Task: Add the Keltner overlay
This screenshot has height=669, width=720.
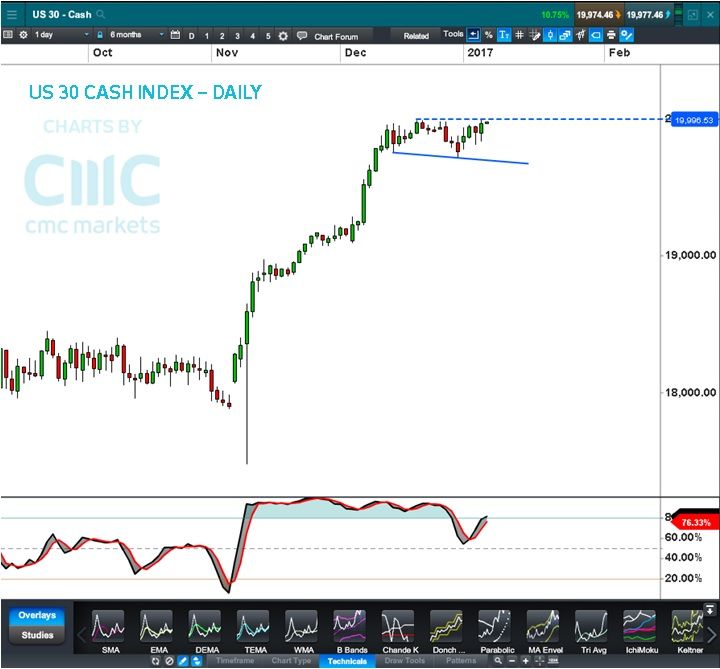Action: click(x=688, y=631)
